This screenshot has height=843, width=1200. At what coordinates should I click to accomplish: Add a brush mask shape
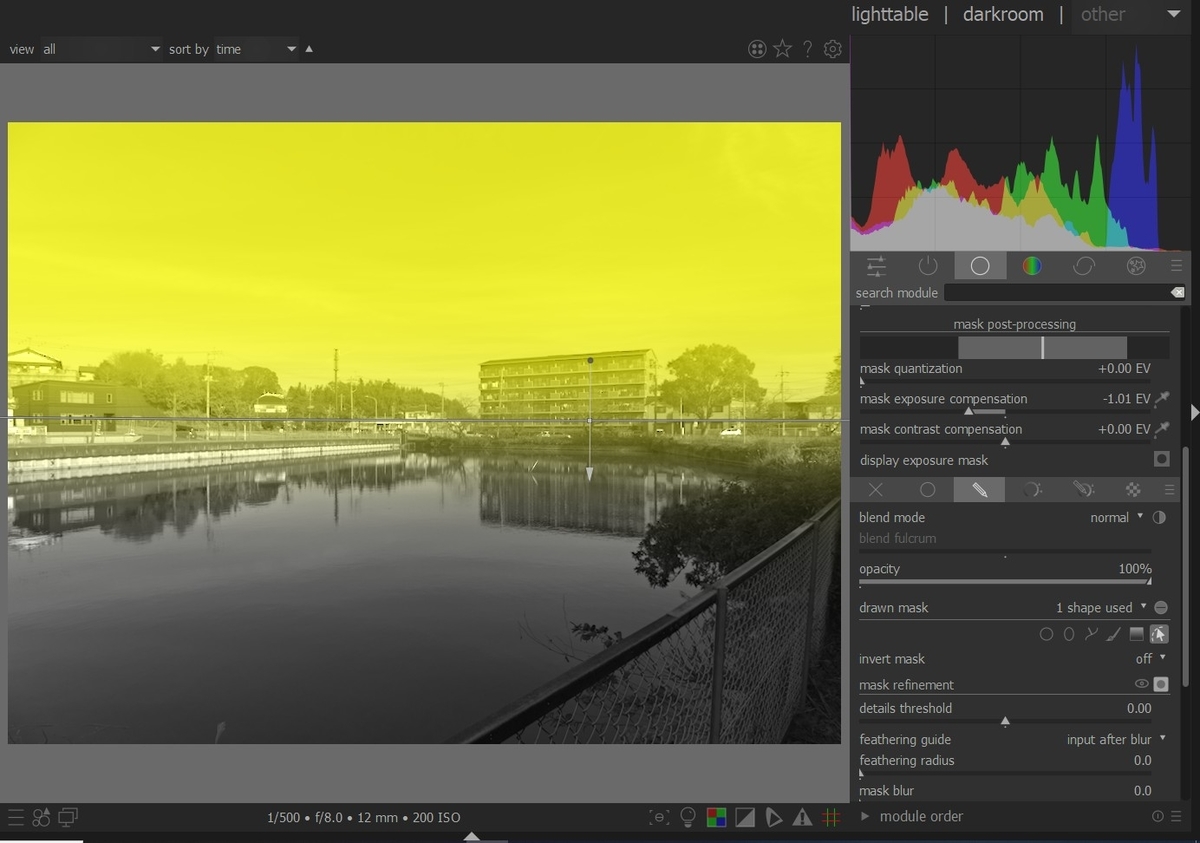coord(1114,634)
